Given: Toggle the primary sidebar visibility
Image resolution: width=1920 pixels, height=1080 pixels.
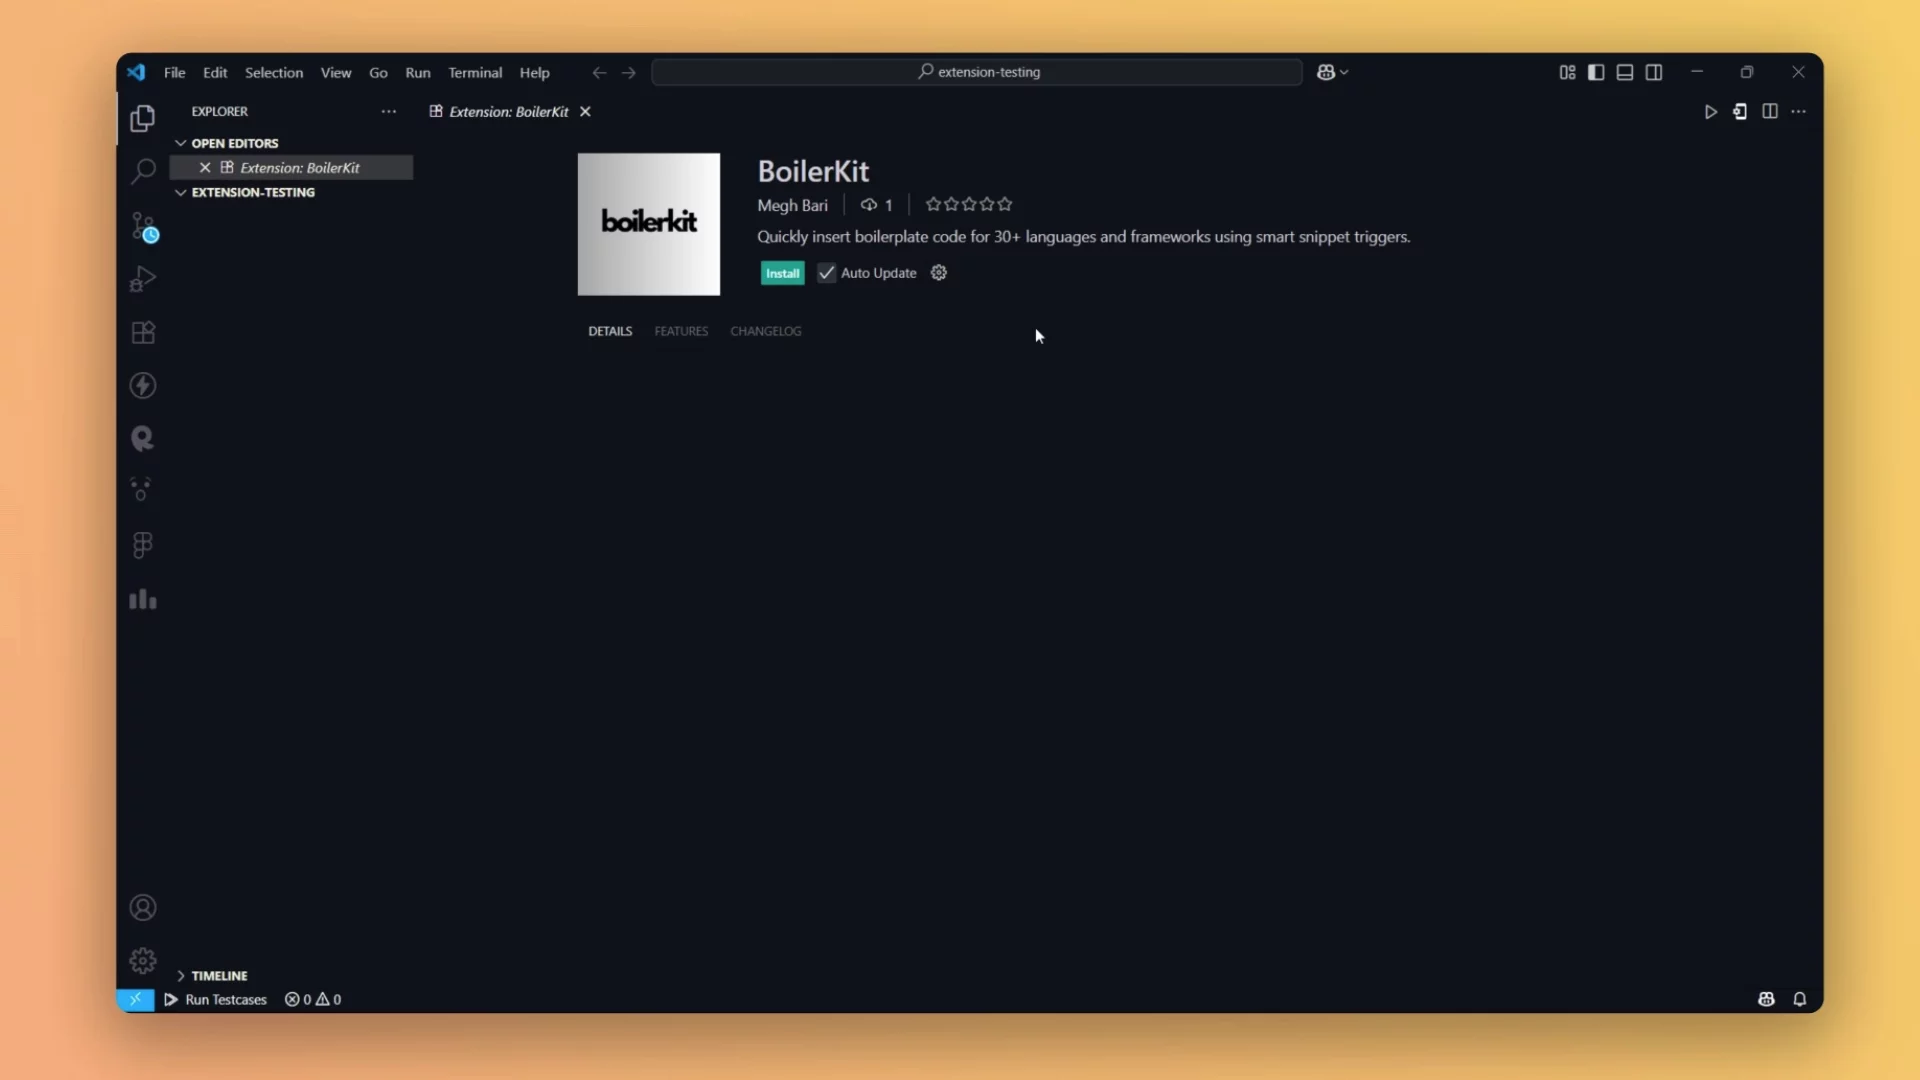Looking at the screenshot, I should point(1595,72).
